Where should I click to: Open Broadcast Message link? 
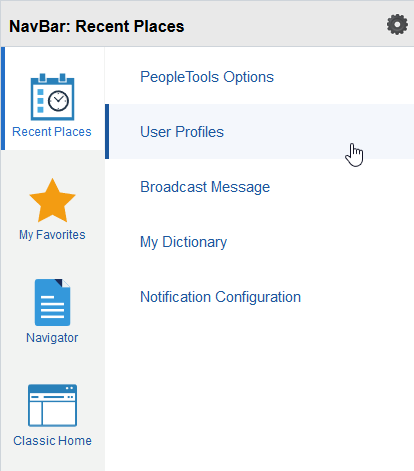205,187
